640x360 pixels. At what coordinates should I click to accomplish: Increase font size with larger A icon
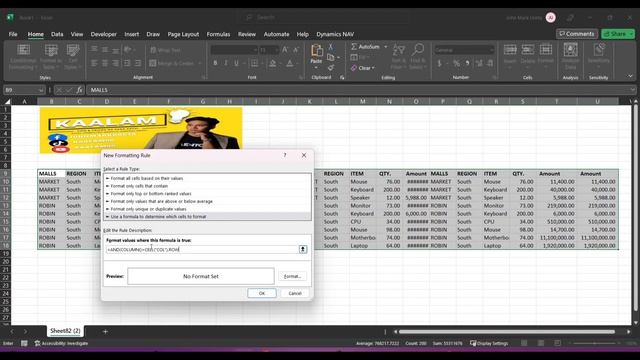click(285, 50)
